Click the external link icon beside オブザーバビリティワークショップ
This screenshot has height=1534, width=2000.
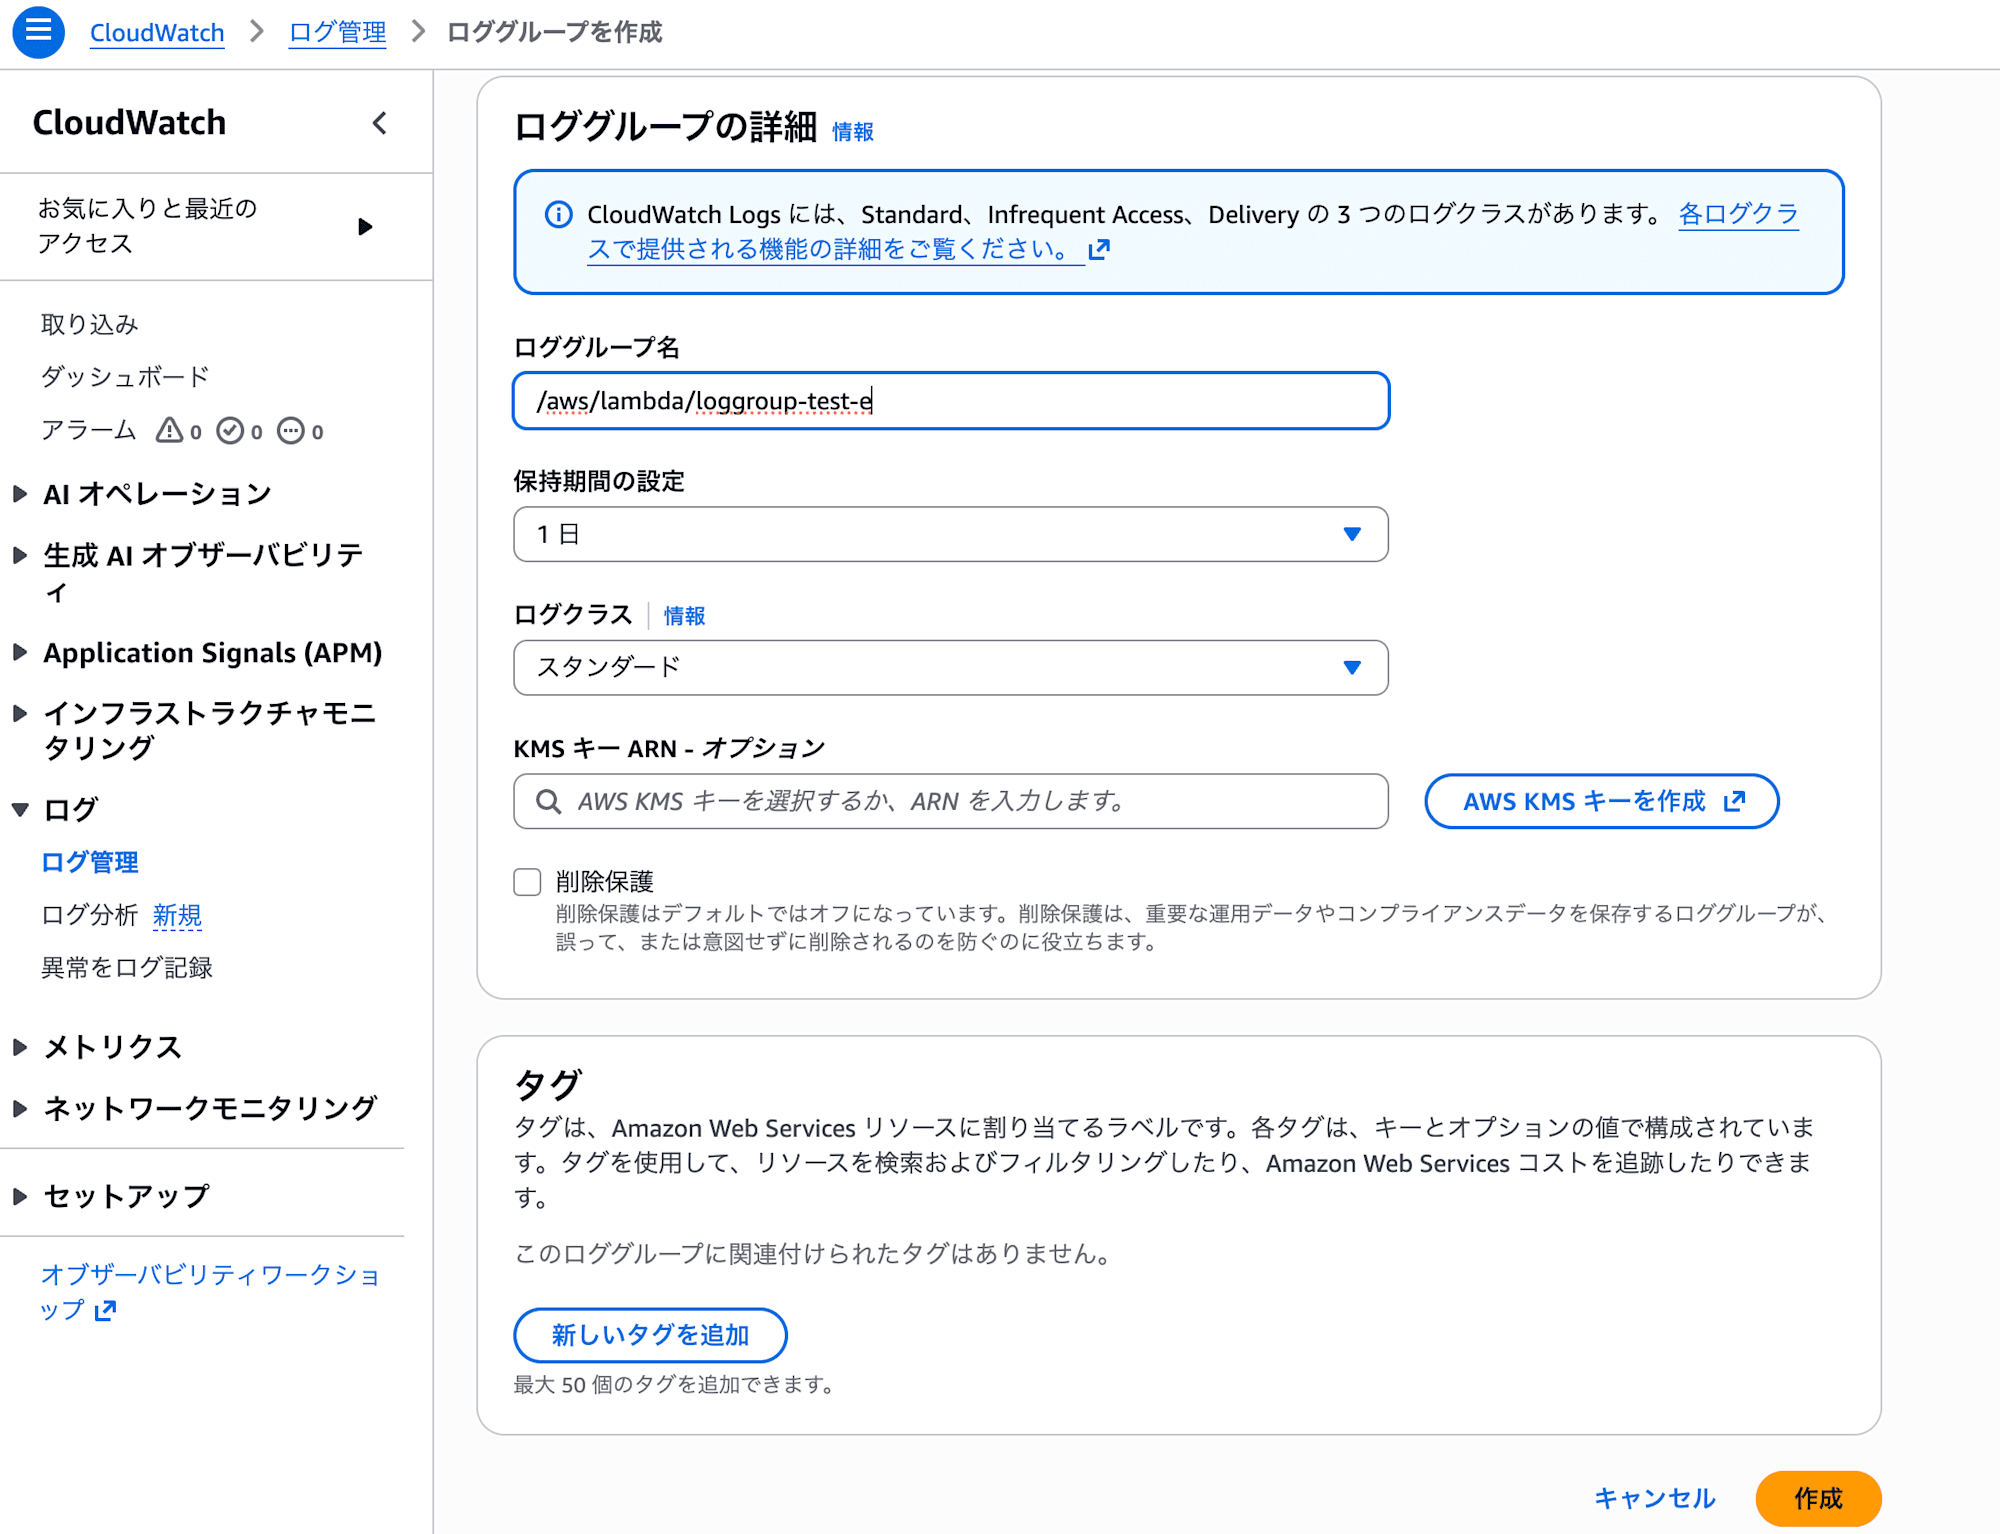pos(105,1310)
